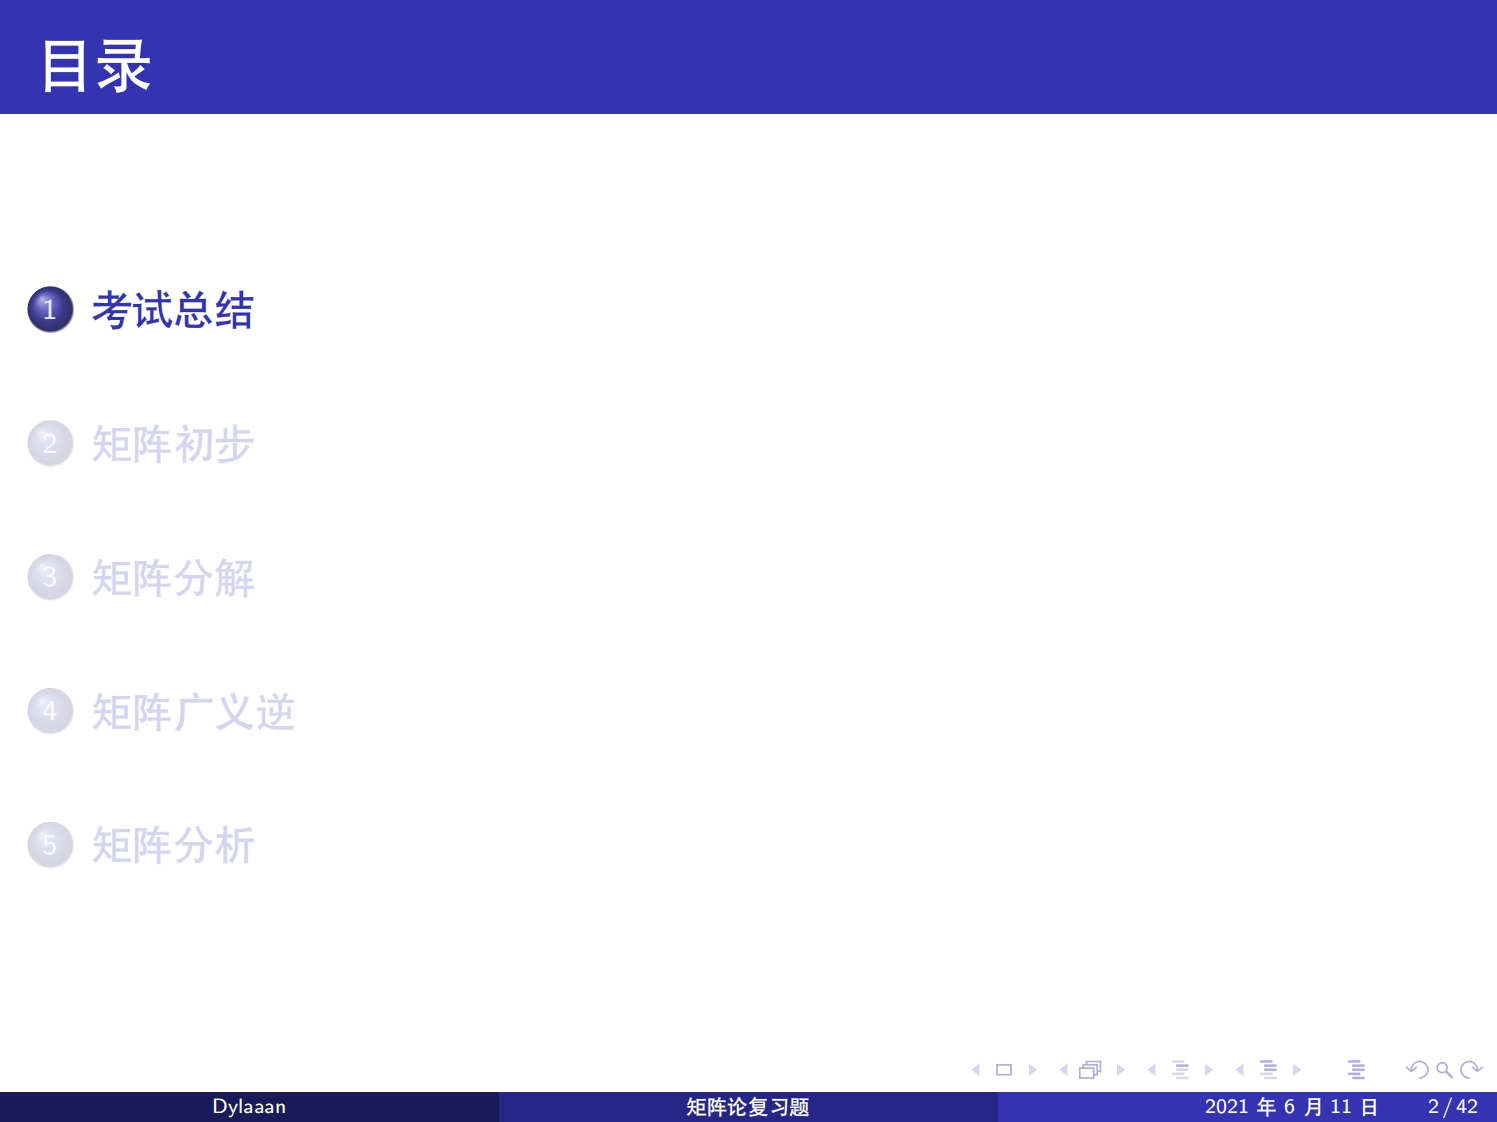Click the presentation outline icon

(x=1356, y=1070)
